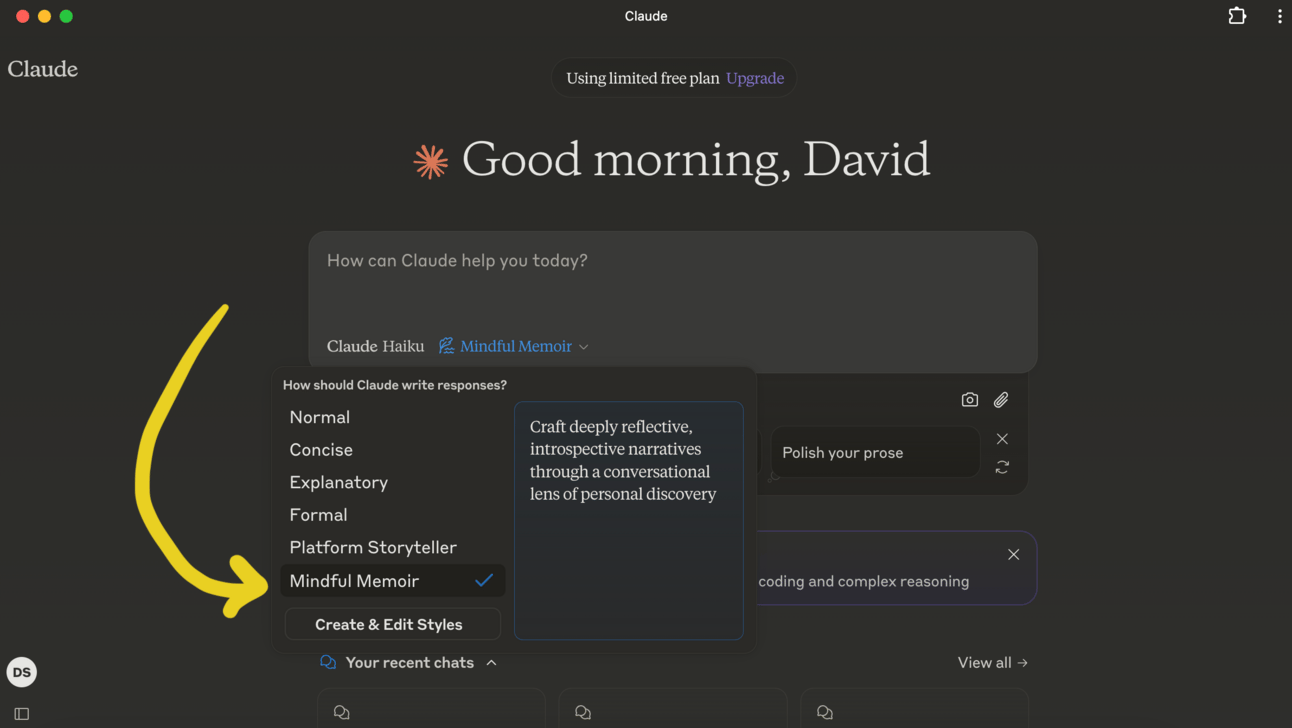Open the DS user avatar menu
Image resolution: width=1292 pixels, height=728 pixels.
(x=22, y=672)
